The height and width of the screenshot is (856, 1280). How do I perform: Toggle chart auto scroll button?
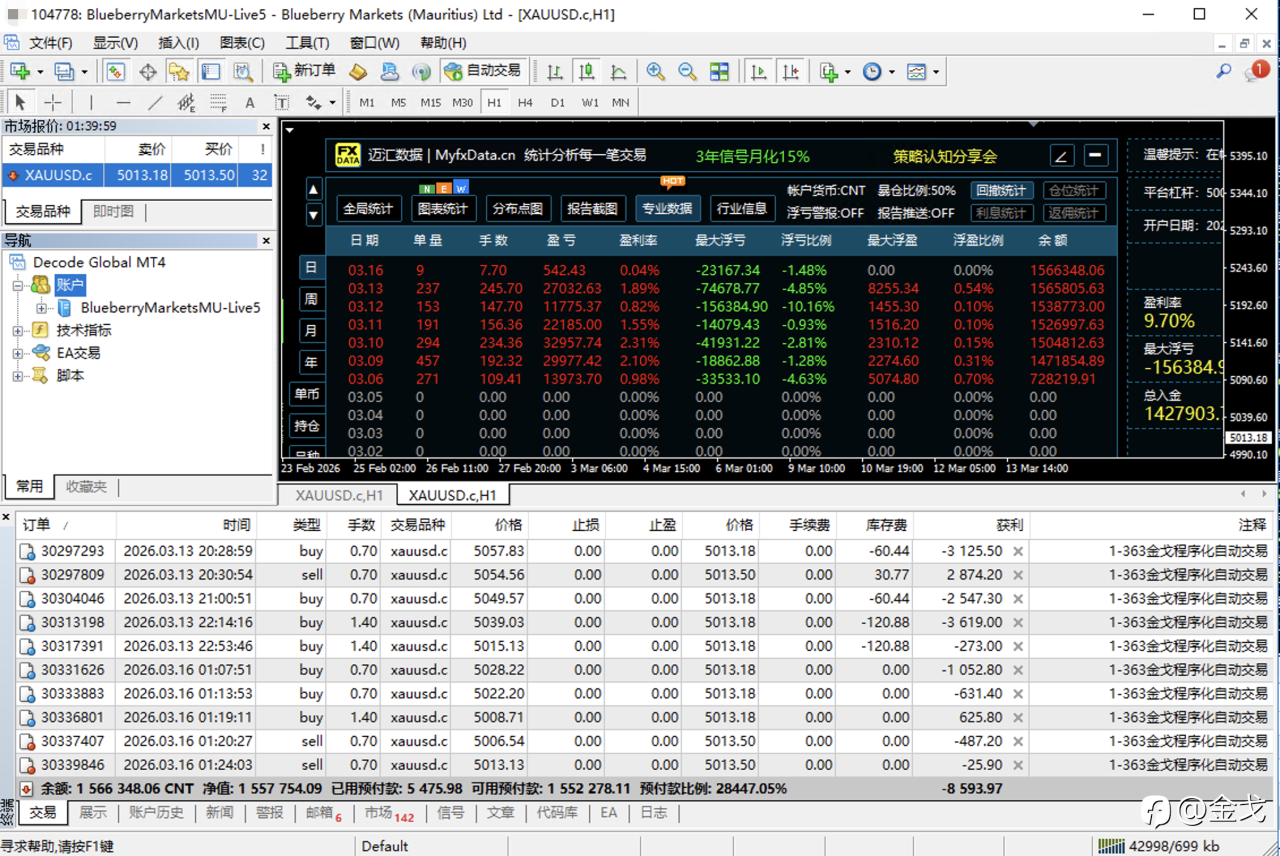pyautogui.click(x=759, y=71)
